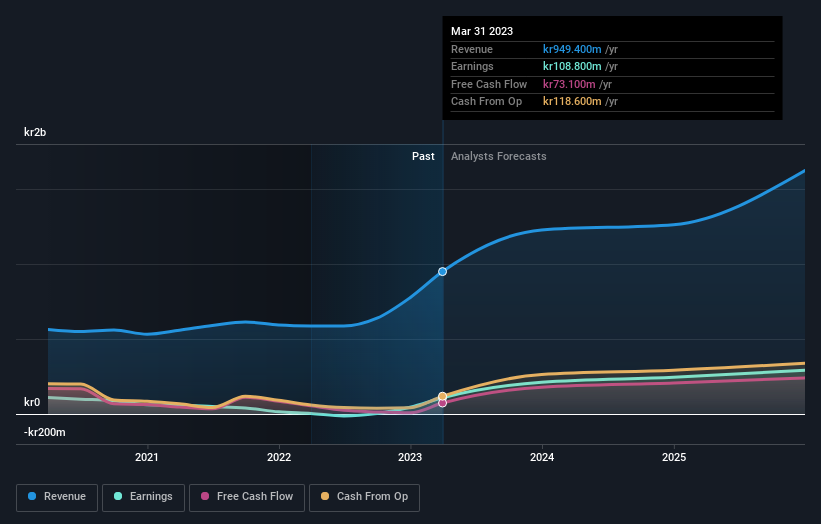Toggle the Cash From Op legend button
Screen dimensions: 821x524
[364, 497]
